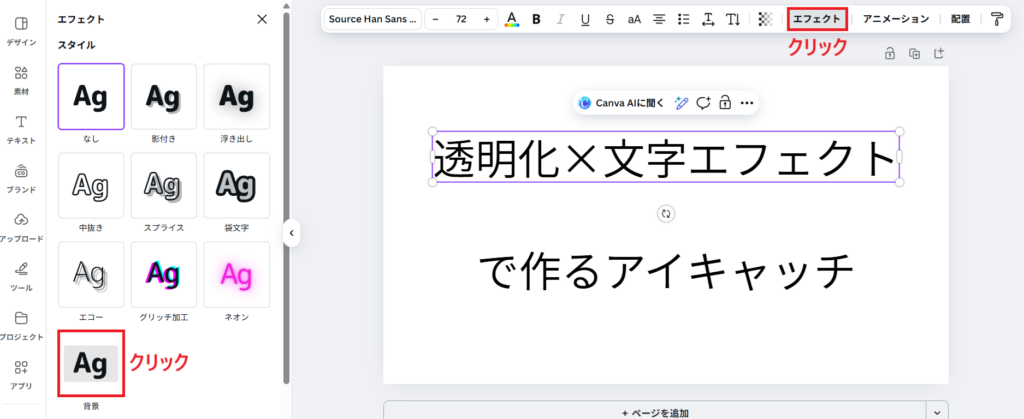
Task: Change the text alignment
Action: pyautogui.click(x=659, y=19)
